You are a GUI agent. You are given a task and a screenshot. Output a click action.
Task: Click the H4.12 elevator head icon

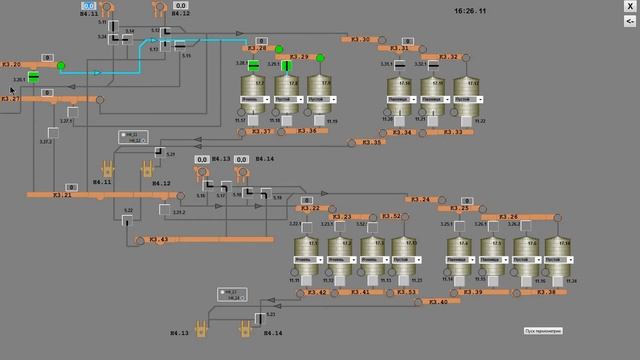coord(160,8)
